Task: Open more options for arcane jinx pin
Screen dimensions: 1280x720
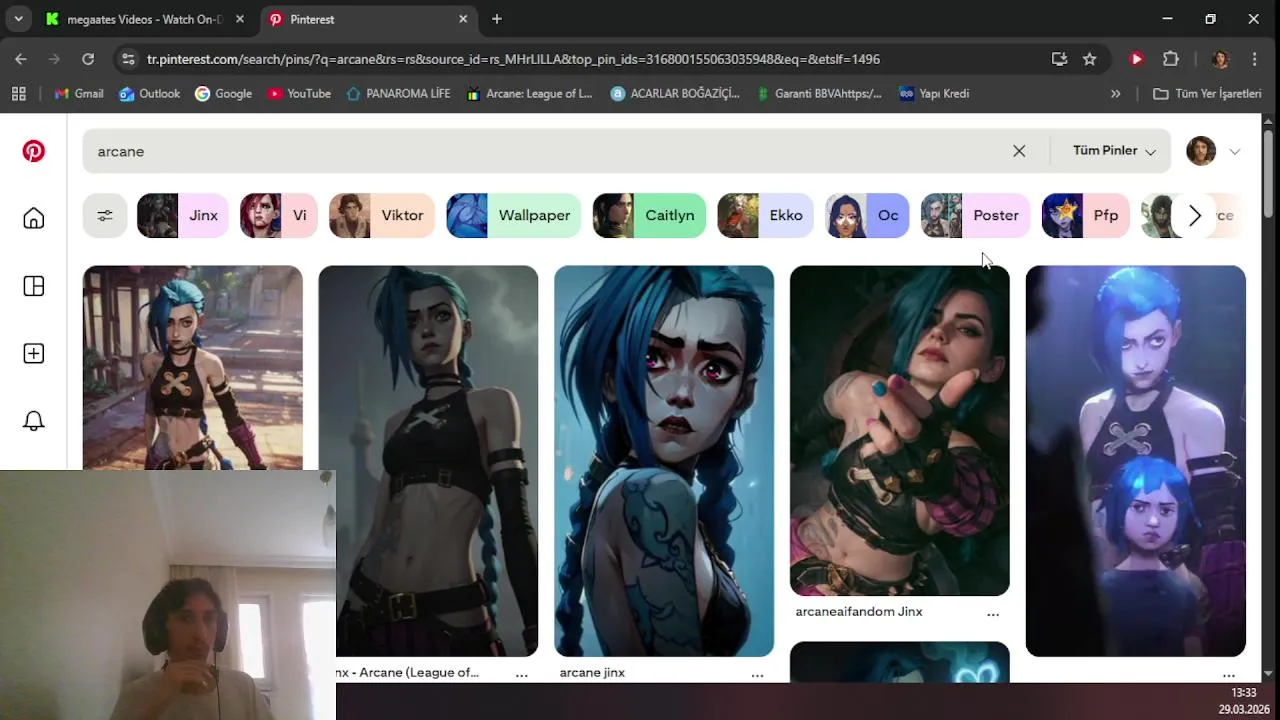Action: (757, 675)
